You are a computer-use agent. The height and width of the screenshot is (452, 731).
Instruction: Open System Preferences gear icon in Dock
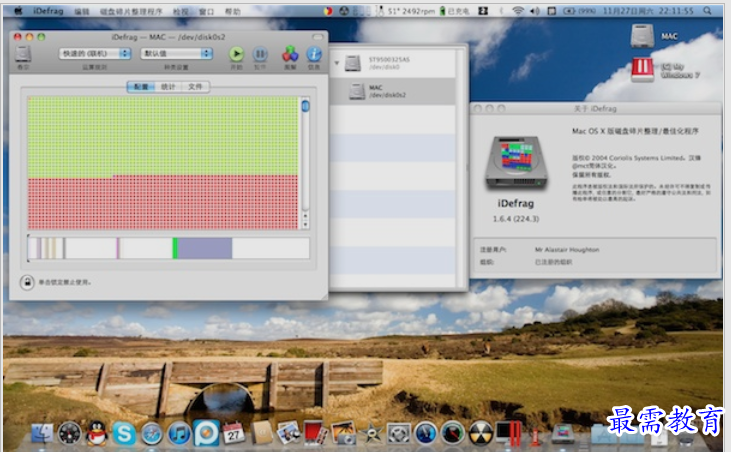click(x=399, y=434)
